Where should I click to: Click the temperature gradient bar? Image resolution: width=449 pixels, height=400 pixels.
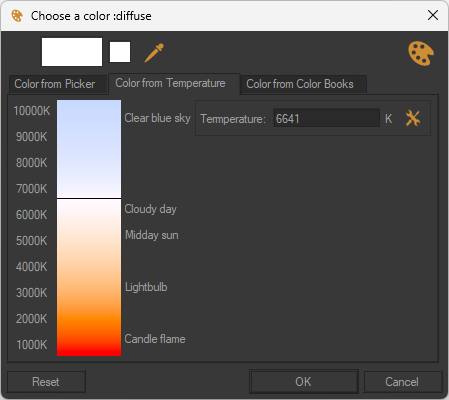click(89, 228)
